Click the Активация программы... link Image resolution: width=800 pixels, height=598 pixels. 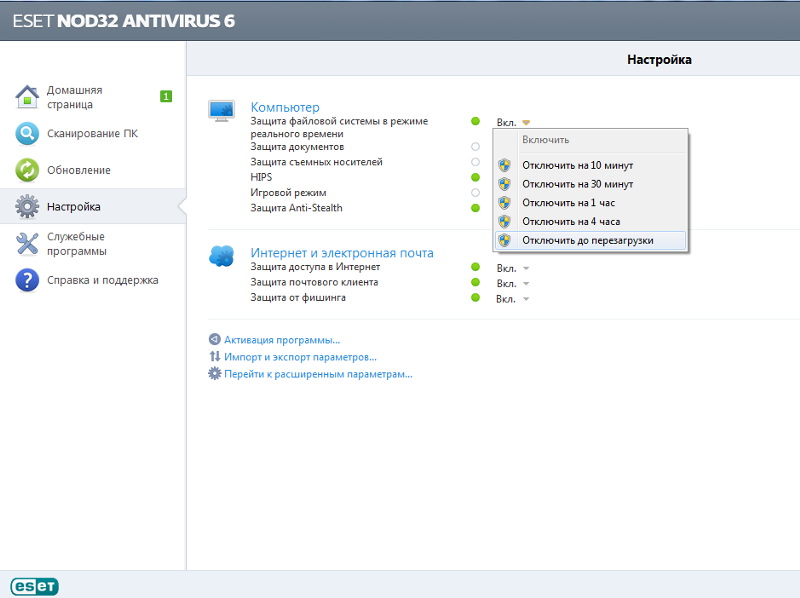pyautogui.click(x=282, y=340)
